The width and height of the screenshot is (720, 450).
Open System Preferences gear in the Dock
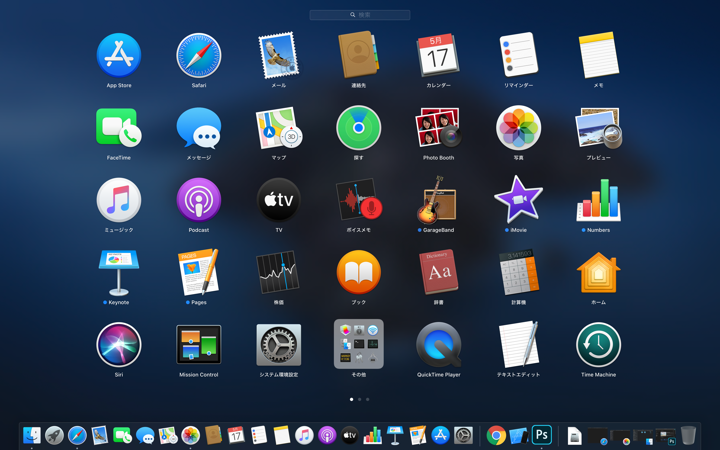coord(463,435)
